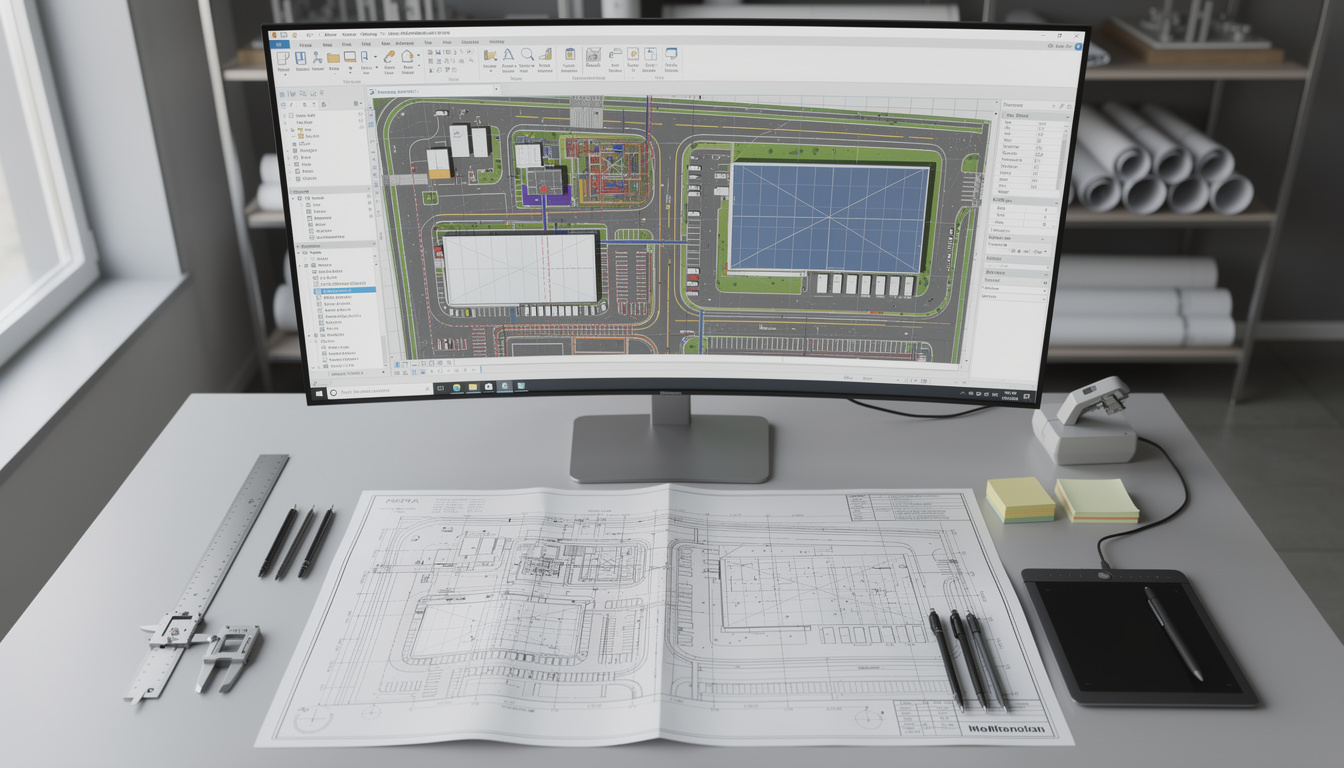Open the dropdown arrow under the first ribbon icon
The height and width of the screenshot is (768, 1344).
click(284, 75)
